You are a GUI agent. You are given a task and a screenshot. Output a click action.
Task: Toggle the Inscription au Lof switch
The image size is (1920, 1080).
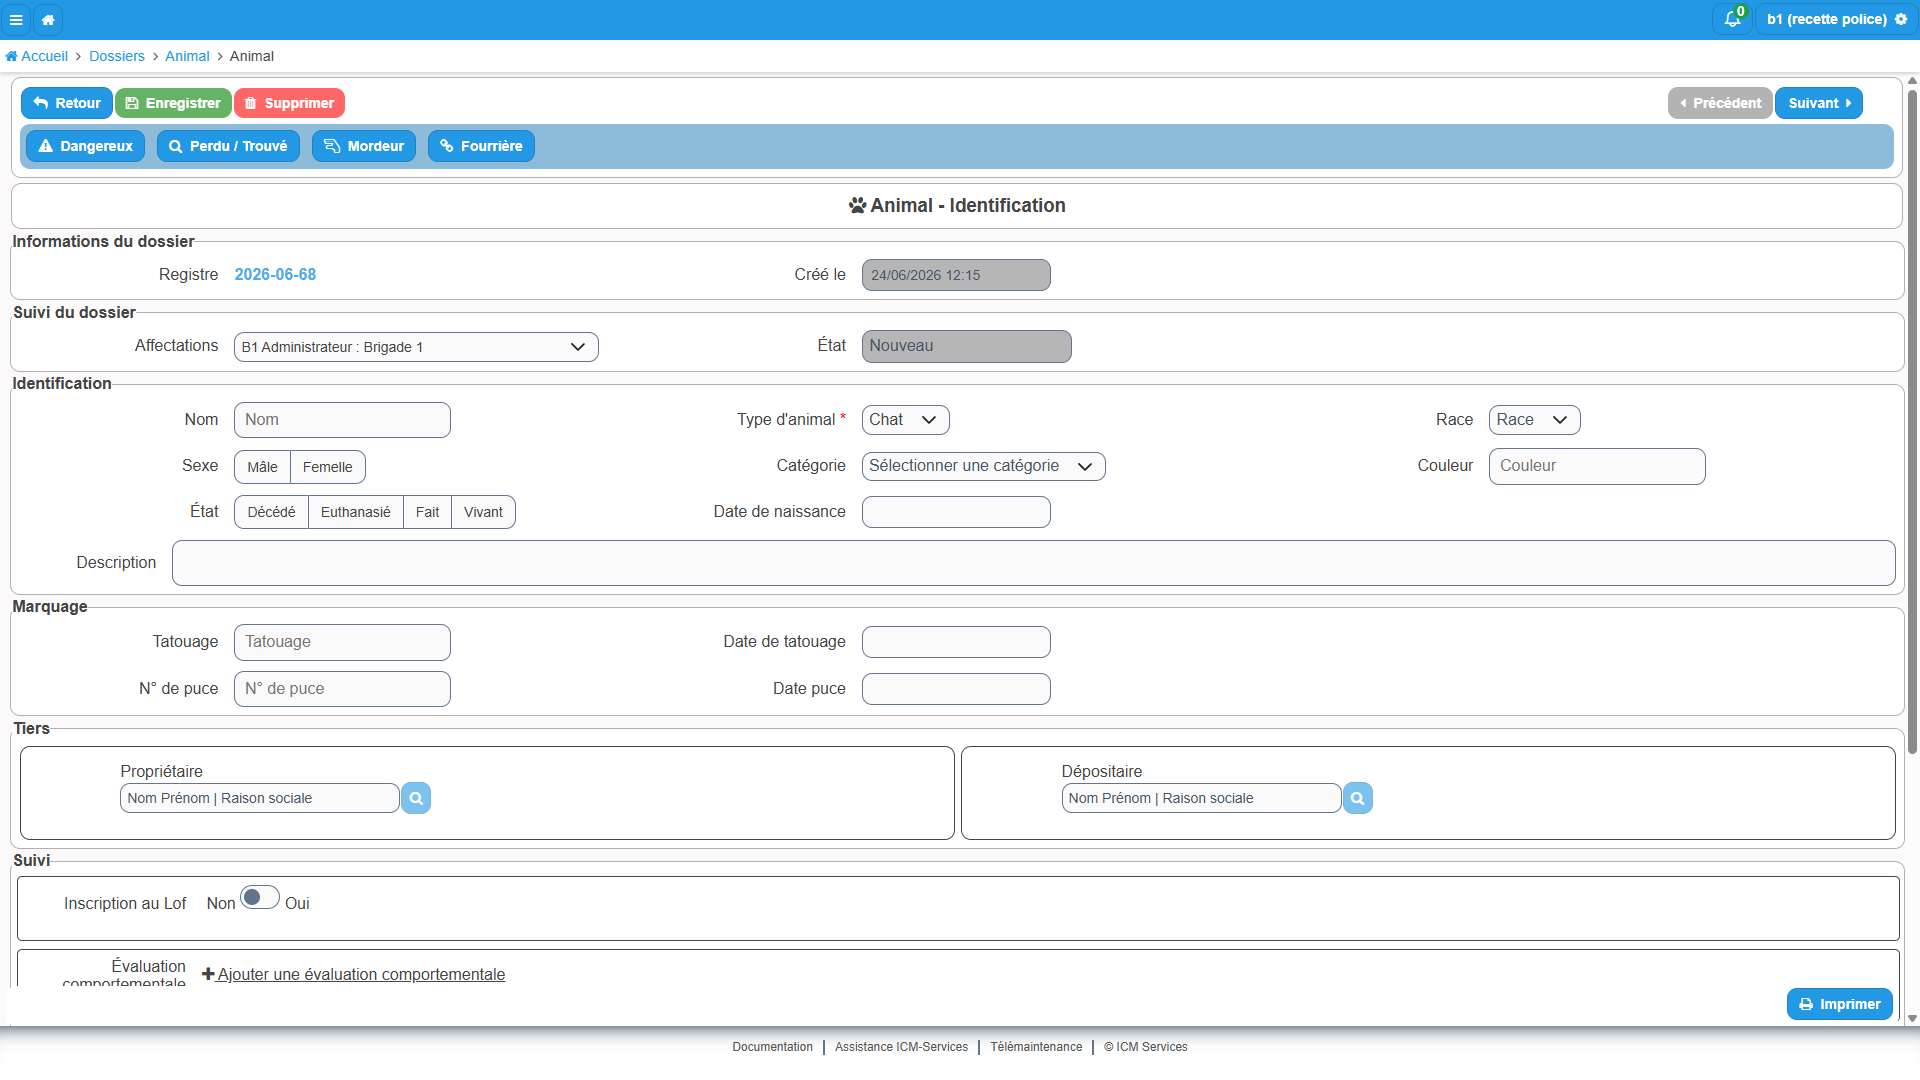point(259,898)
